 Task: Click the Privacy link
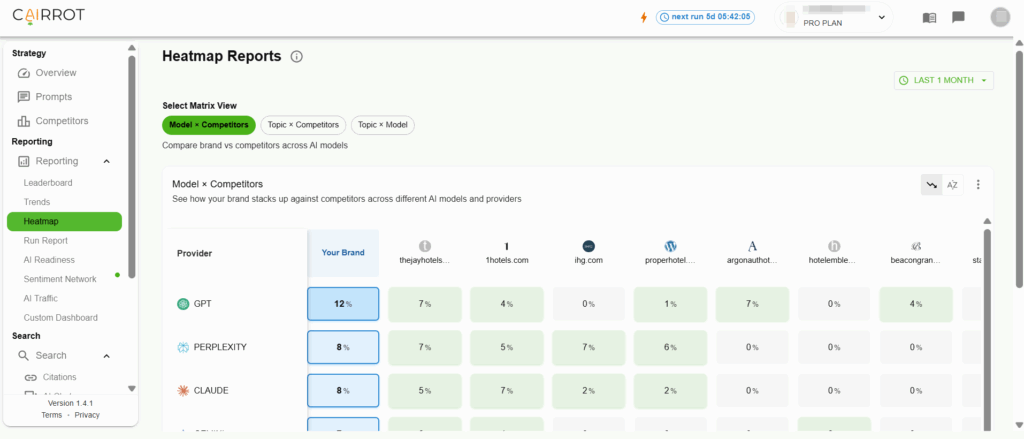(x=88, y=415)
